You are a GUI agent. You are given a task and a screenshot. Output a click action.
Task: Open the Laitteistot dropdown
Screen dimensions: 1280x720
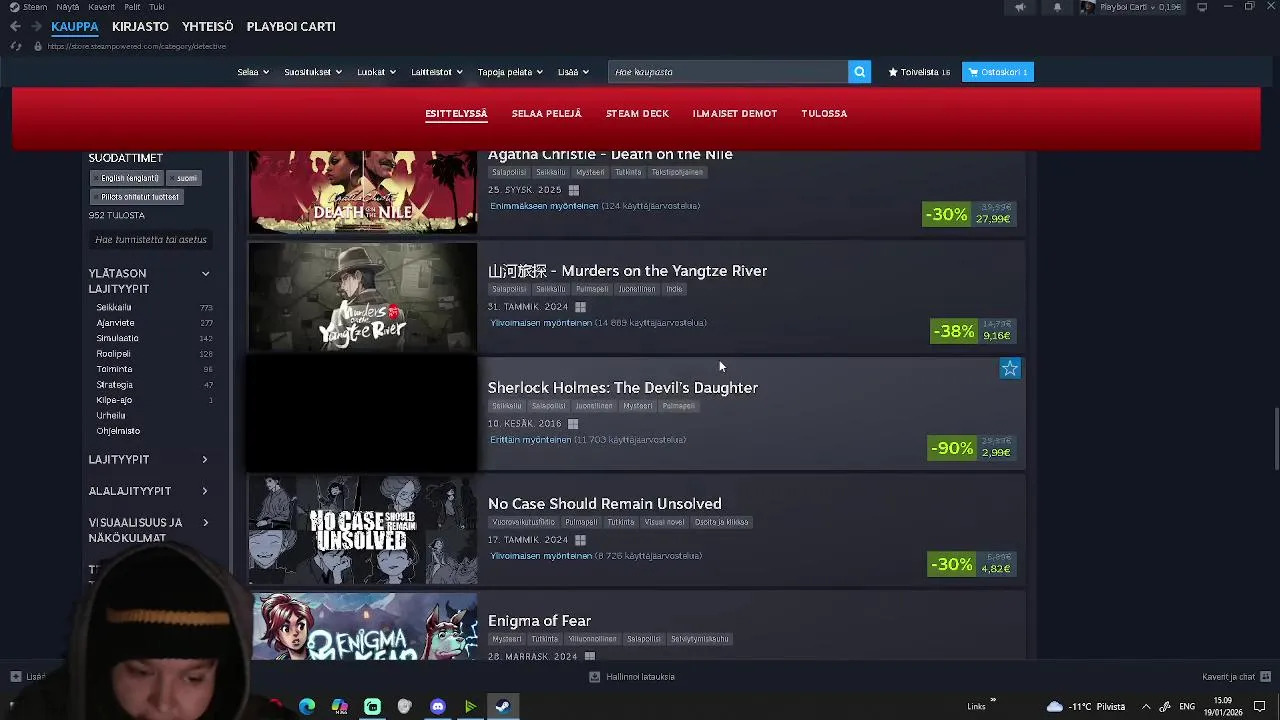(437, 72)
